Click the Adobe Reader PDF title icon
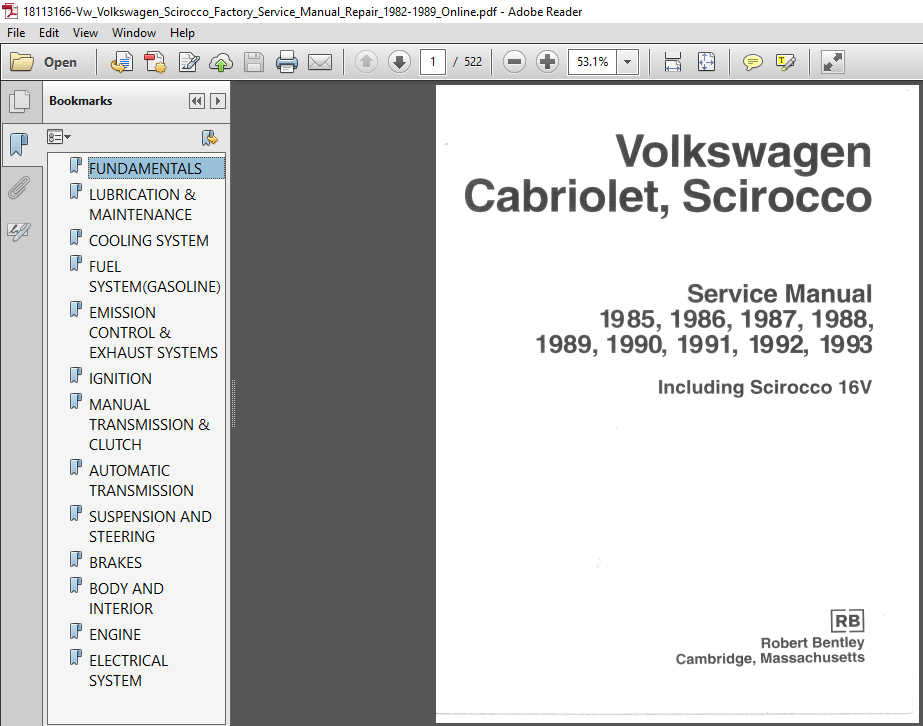 pos(10,11)
